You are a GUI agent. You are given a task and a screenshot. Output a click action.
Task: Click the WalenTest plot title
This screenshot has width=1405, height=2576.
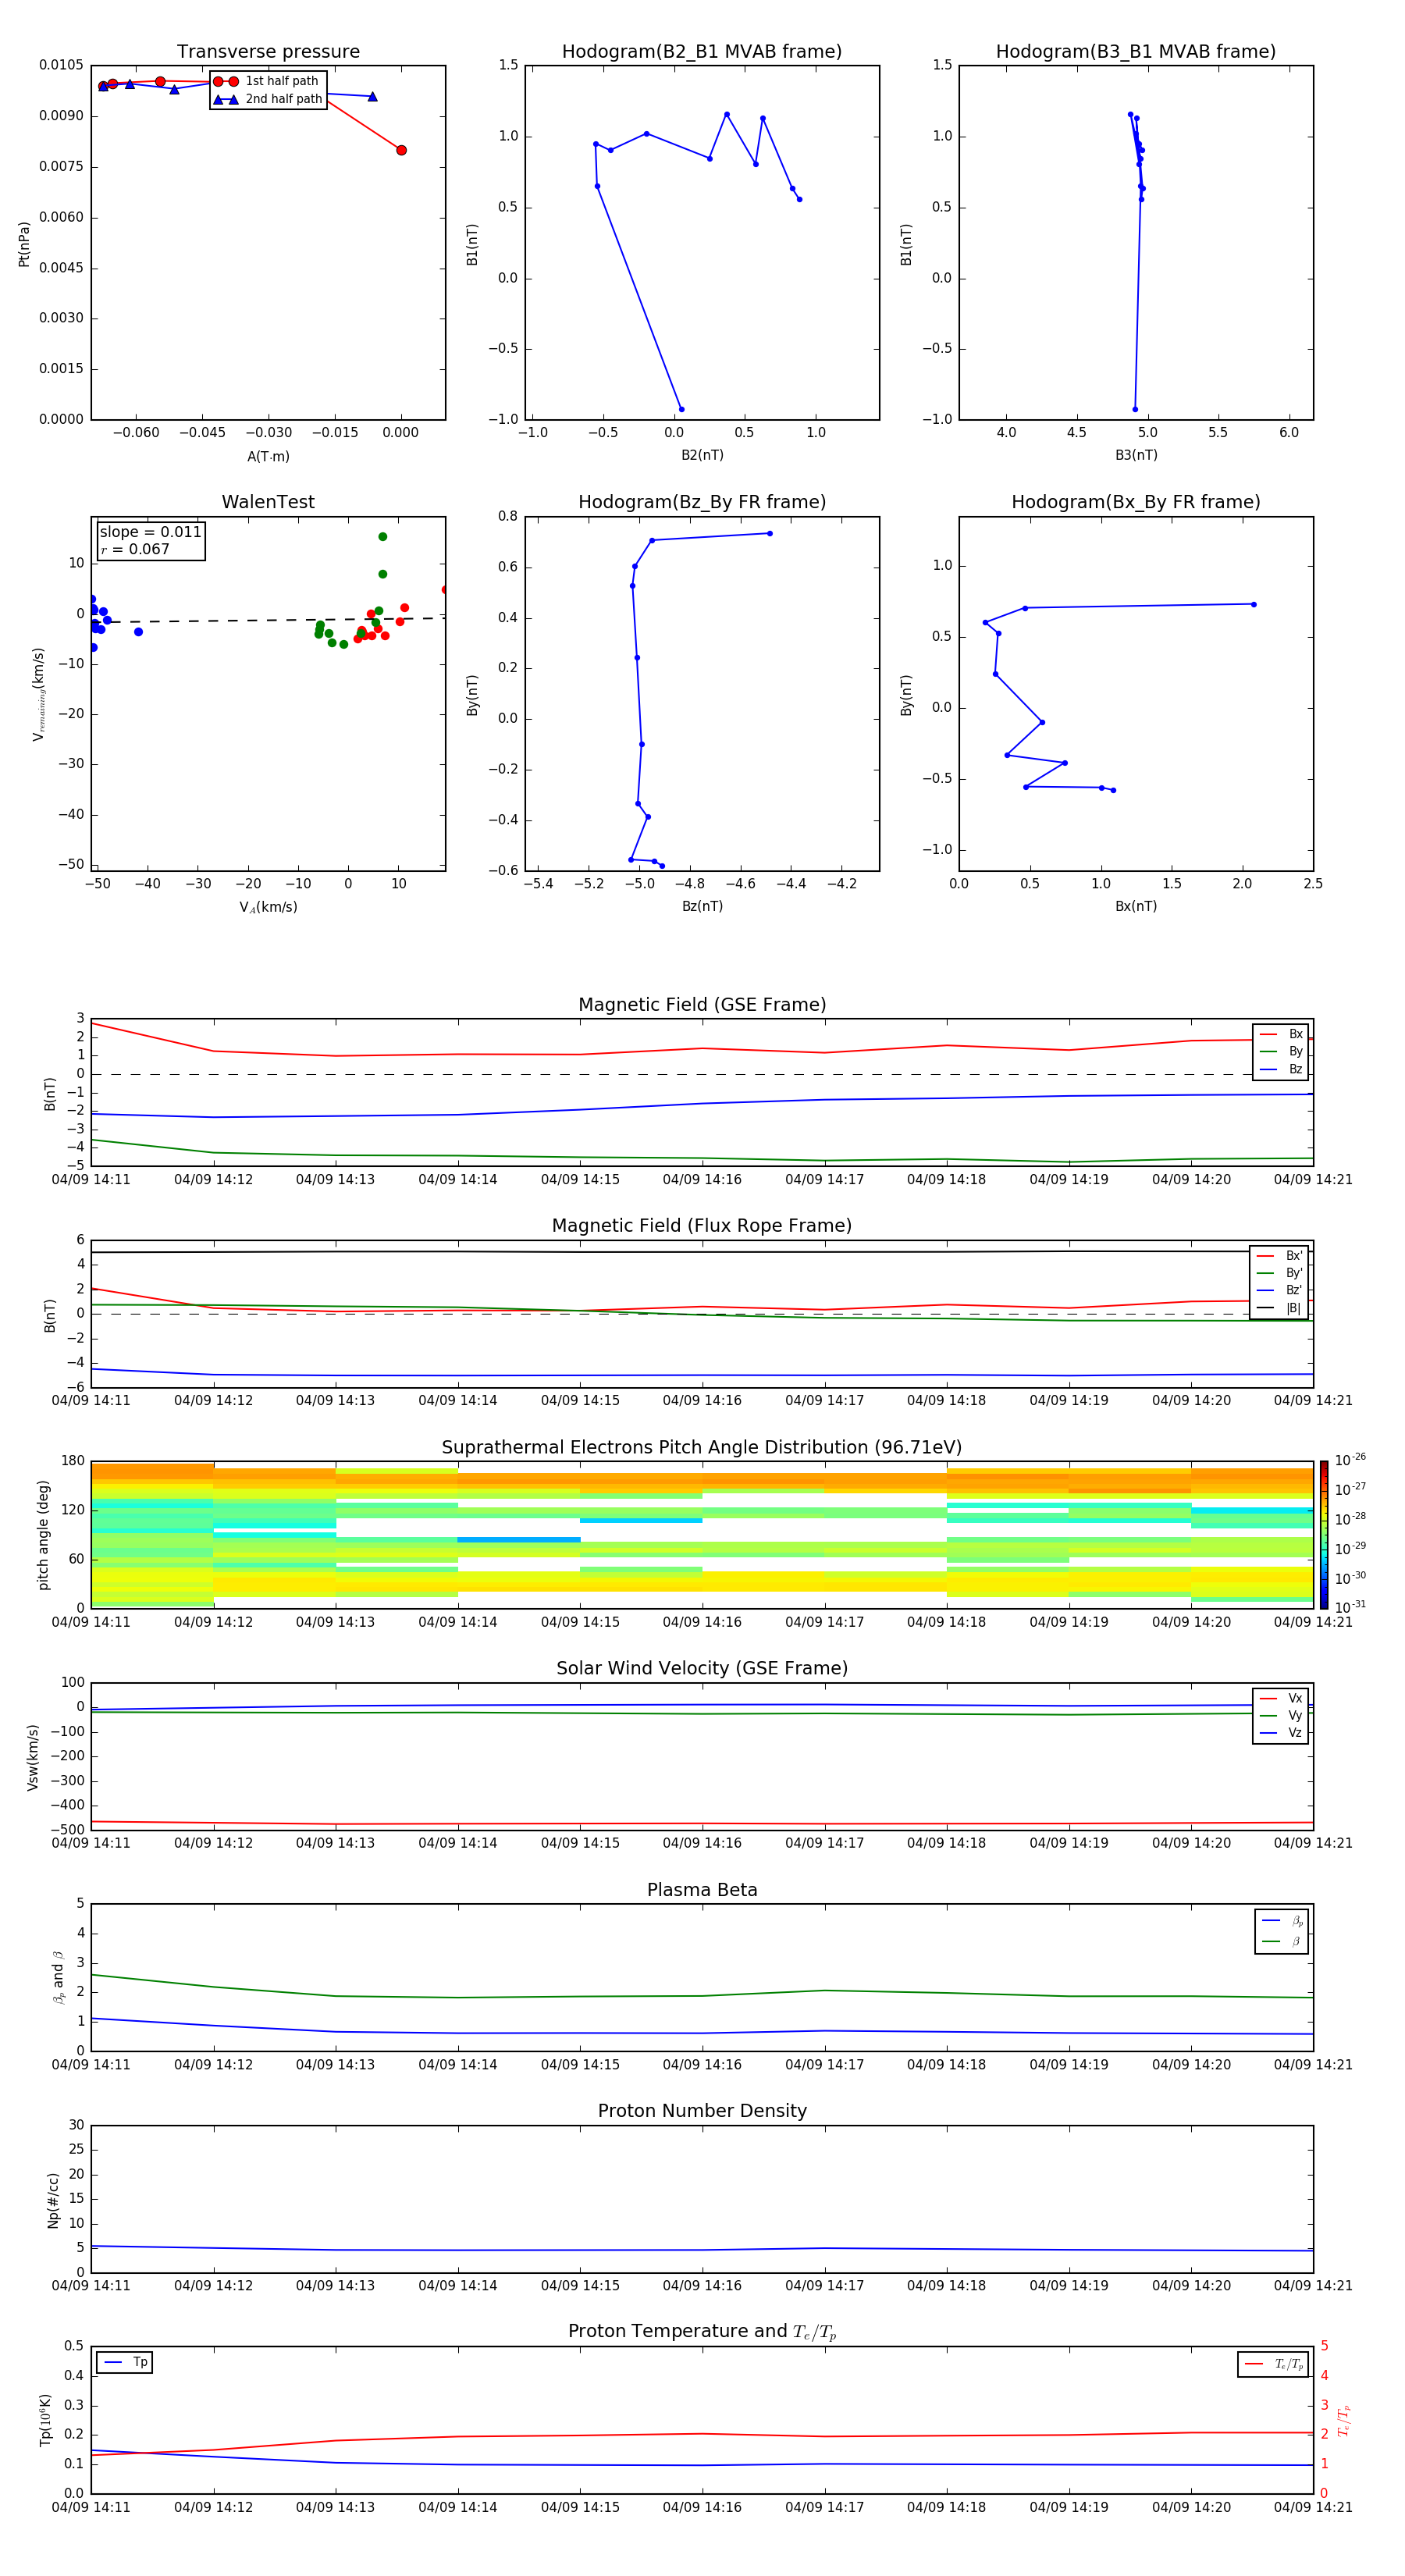click(x=268, y=502)
